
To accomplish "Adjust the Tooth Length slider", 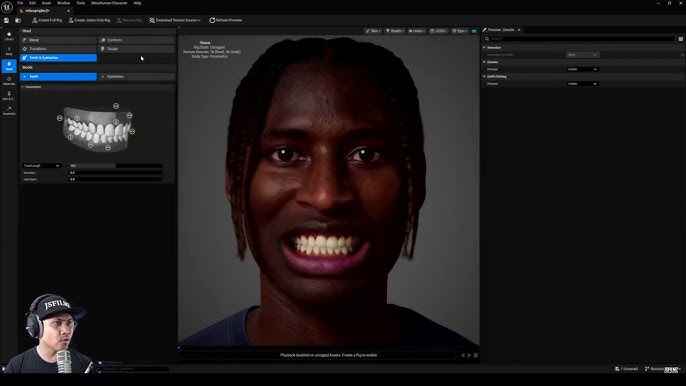I will coord(116,166).
